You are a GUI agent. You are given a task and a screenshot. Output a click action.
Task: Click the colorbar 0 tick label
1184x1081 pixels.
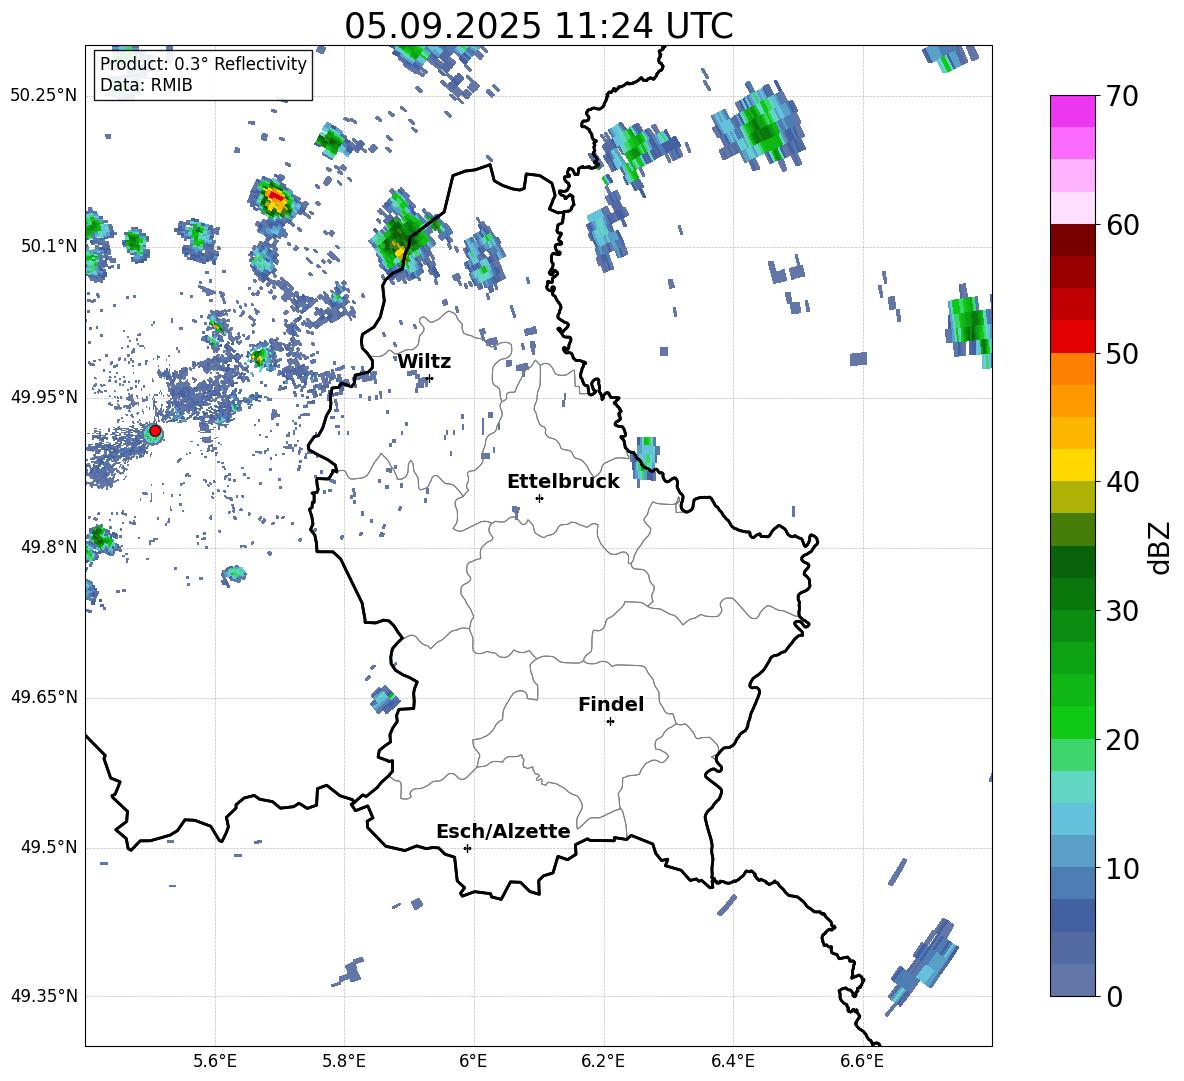[x=1114, y=996]
